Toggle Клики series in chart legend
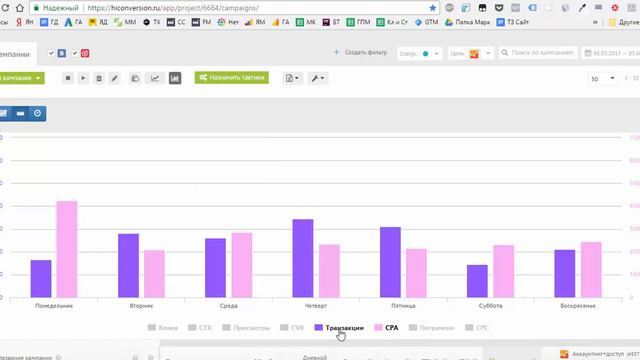640x360 pixels. coord(162,327)
